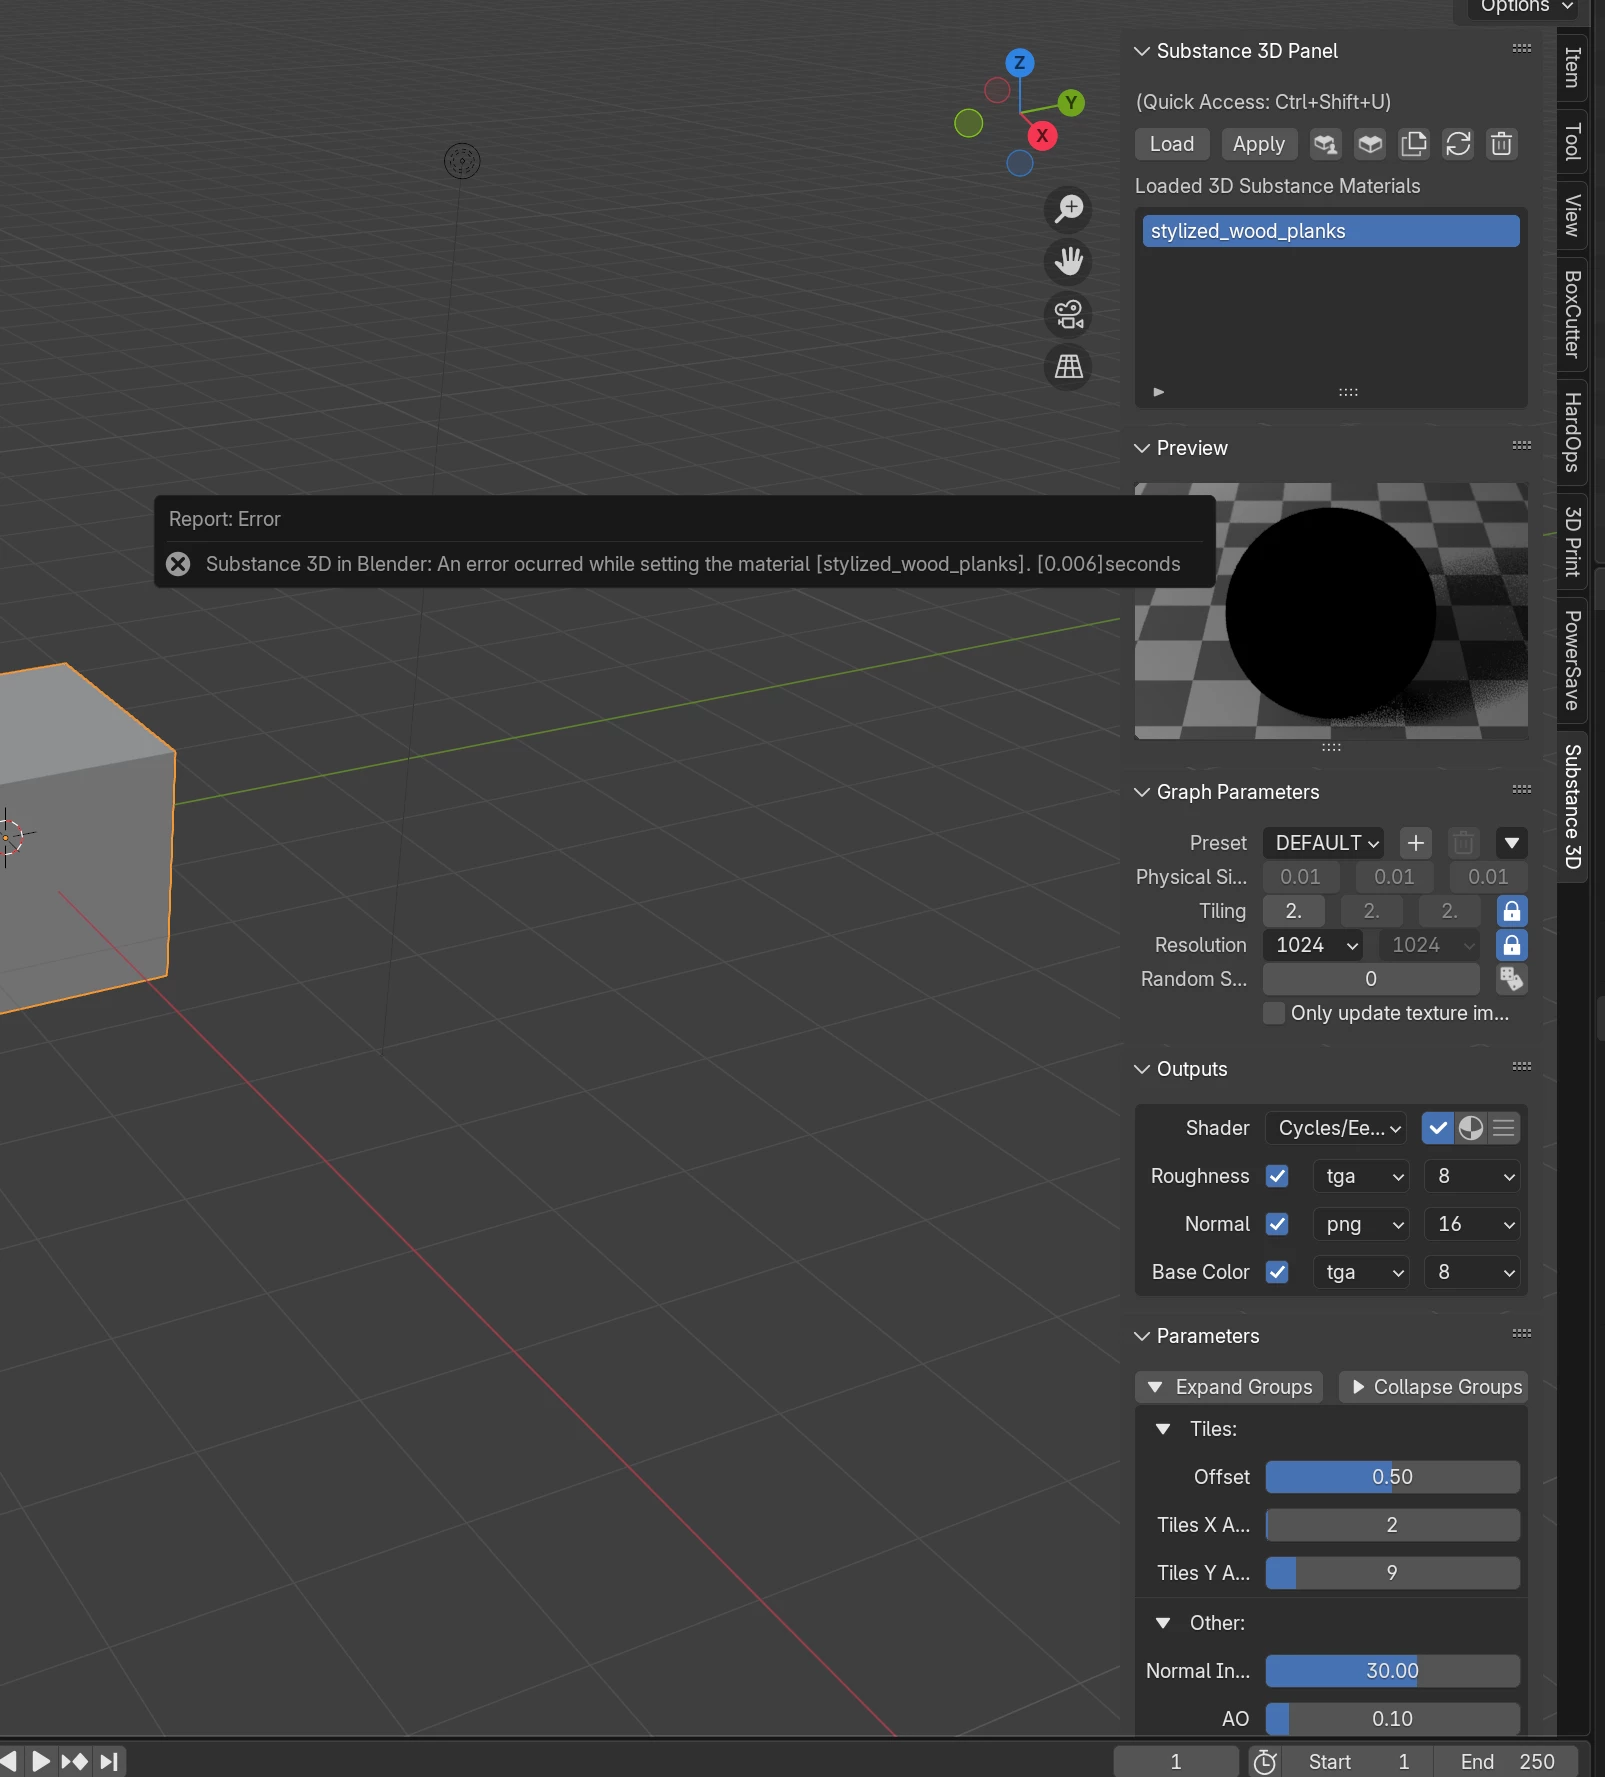The image size is (1605, 1777).
Task: Open the Preset DEFAULT dropdown
Action: coord(1324,843)
